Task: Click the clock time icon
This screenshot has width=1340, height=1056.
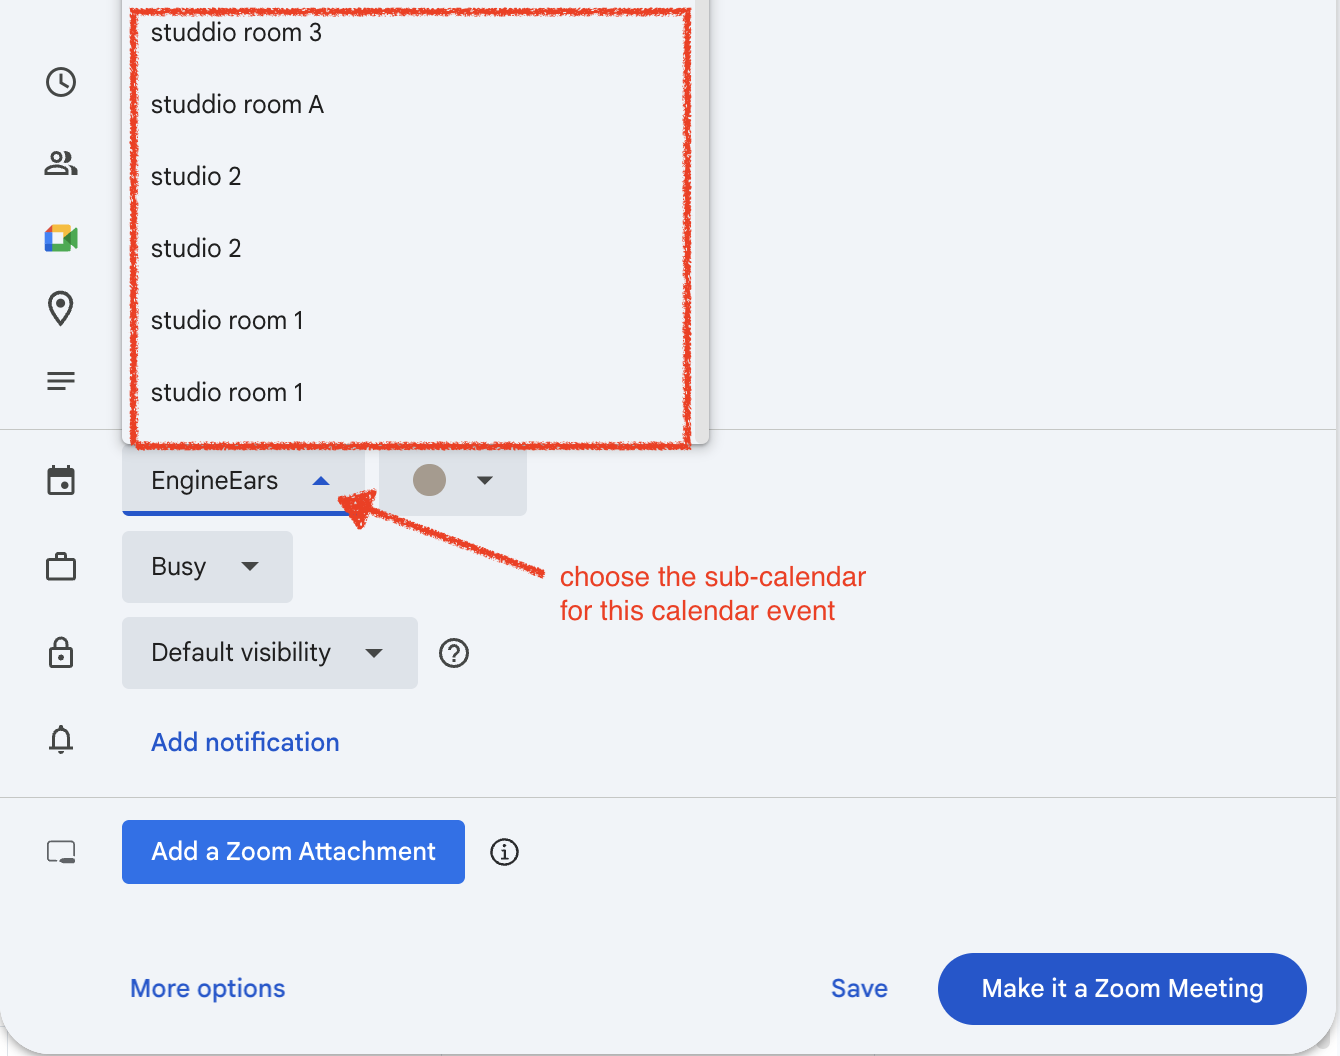Action: [61, 82]
